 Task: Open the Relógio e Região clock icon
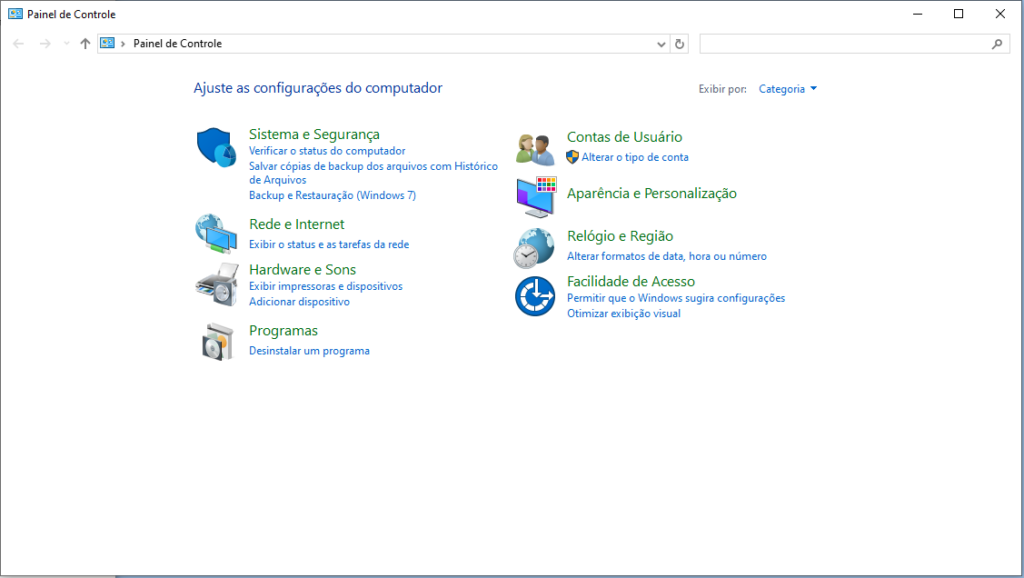[534, 248]
